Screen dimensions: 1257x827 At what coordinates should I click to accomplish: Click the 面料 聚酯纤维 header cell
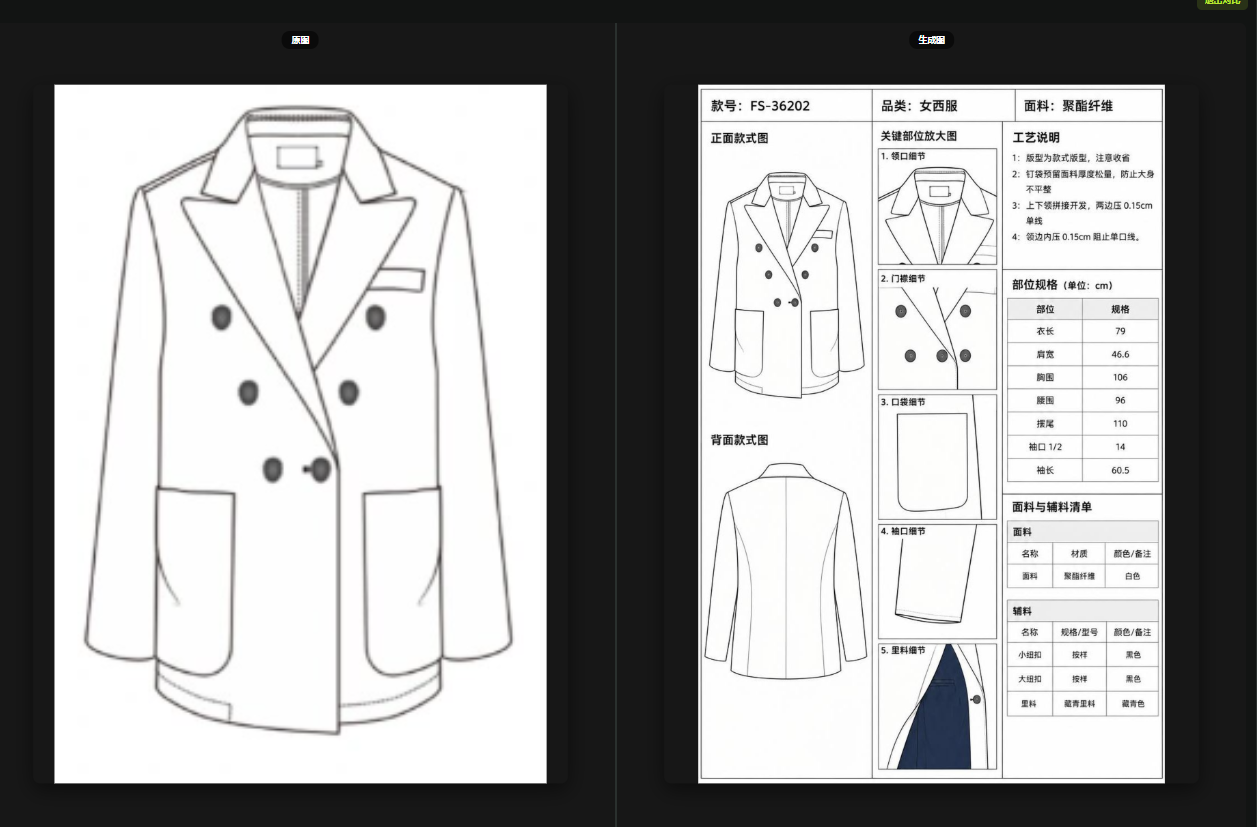click(x=1089, y=105)
